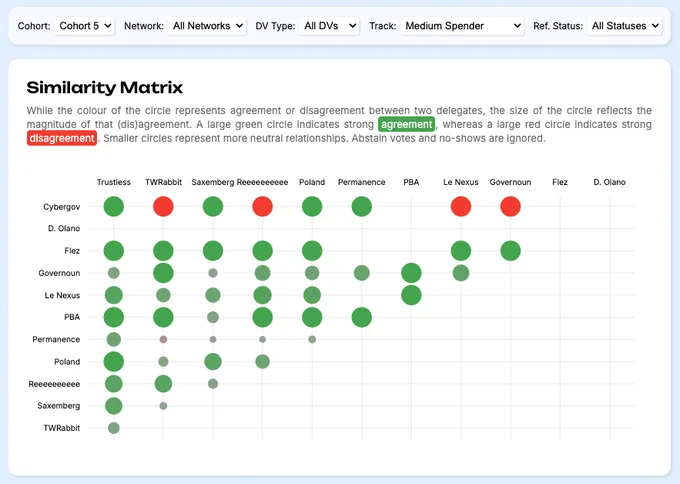Click small circle for Saxemberg and TWRabbit
This screenshot has height=484, width=680.
pos(163,406)
